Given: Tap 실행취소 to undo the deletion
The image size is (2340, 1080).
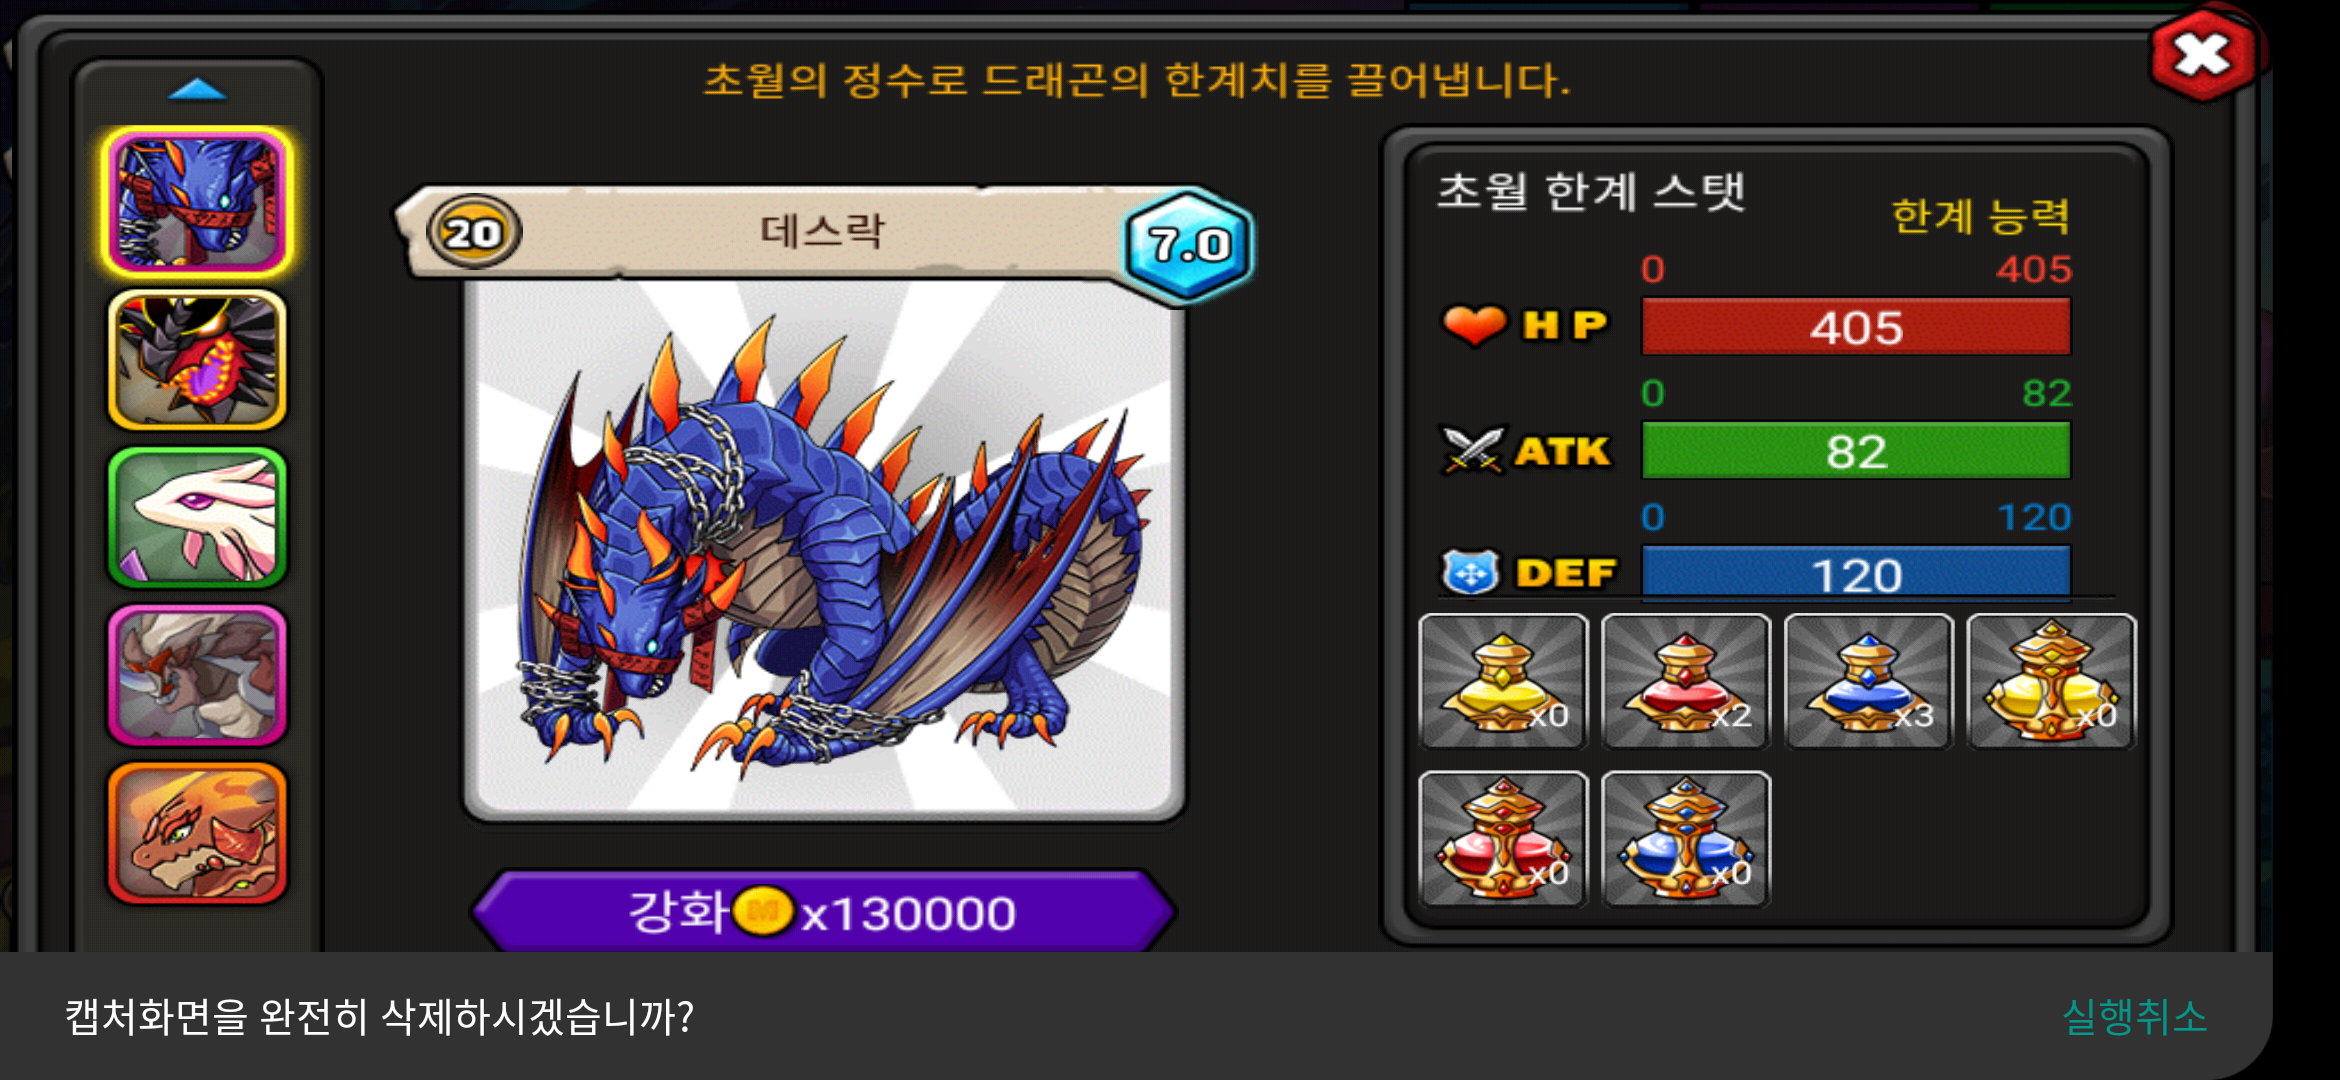Looking at the screenshot, I should point(2134,1017).
